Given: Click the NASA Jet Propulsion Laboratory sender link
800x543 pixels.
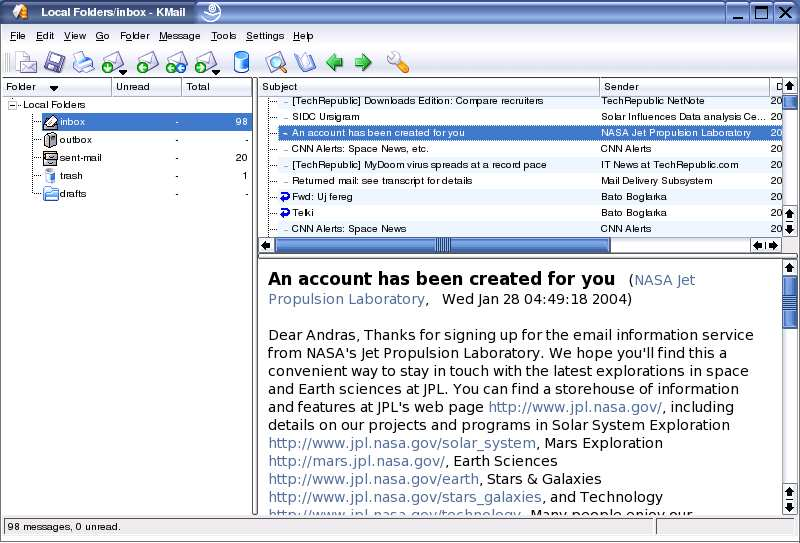Looking at the screenshot, I should pos(482,289).
